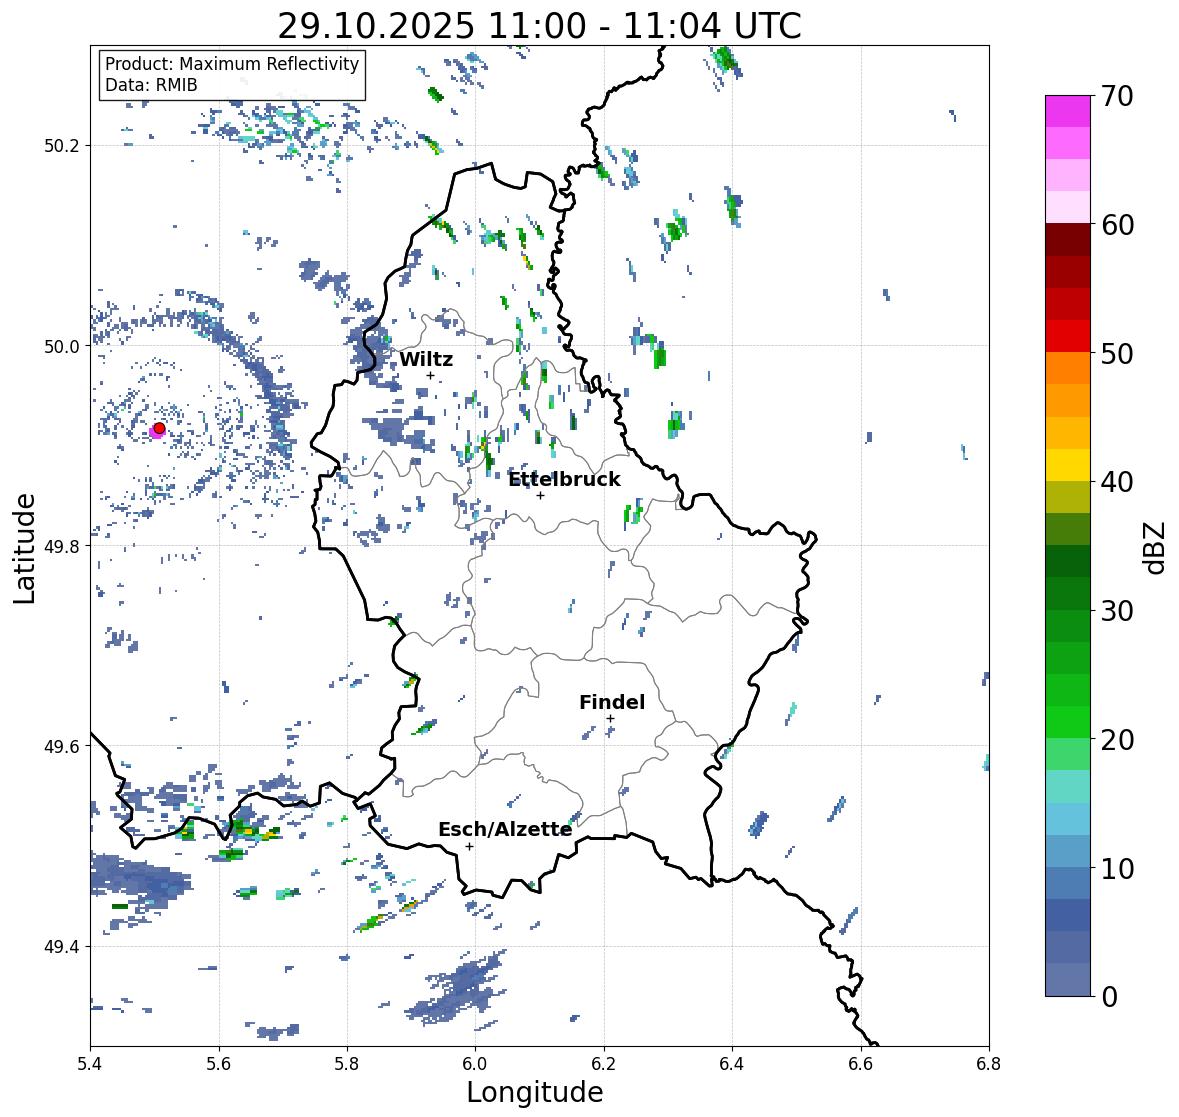This screenshot has height=1117, width=1179.
Task: Click the 49.8 latitude tick label
Action: click(x=62, y=546)
